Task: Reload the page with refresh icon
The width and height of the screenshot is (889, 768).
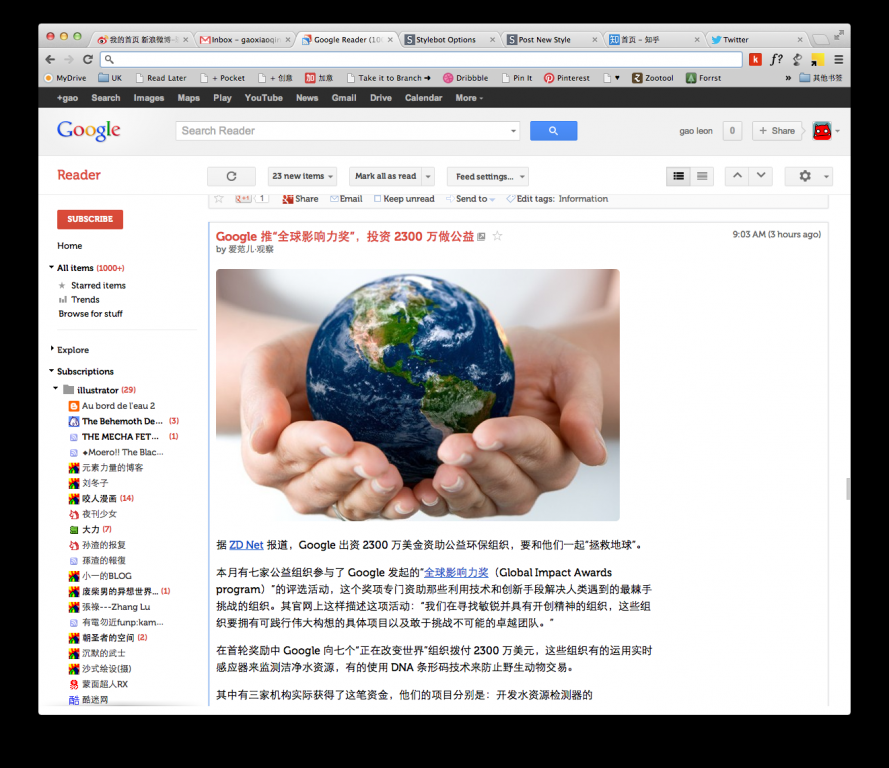Action: (88, 59)
